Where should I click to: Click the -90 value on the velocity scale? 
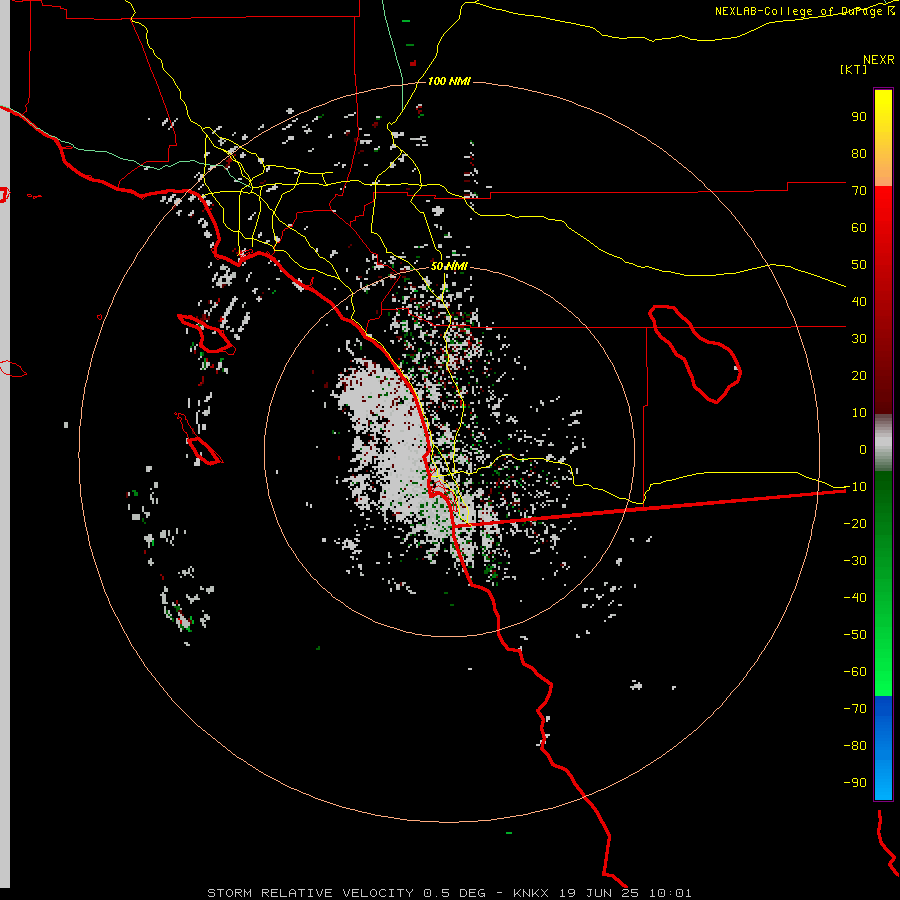coord(855,783)
